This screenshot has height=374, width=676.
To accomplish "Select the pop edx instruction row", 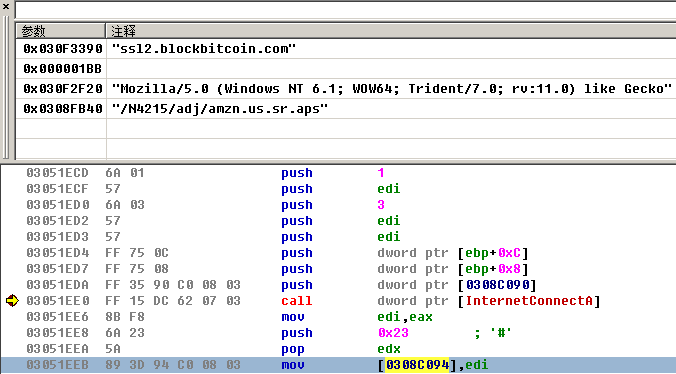I will 338,349.
